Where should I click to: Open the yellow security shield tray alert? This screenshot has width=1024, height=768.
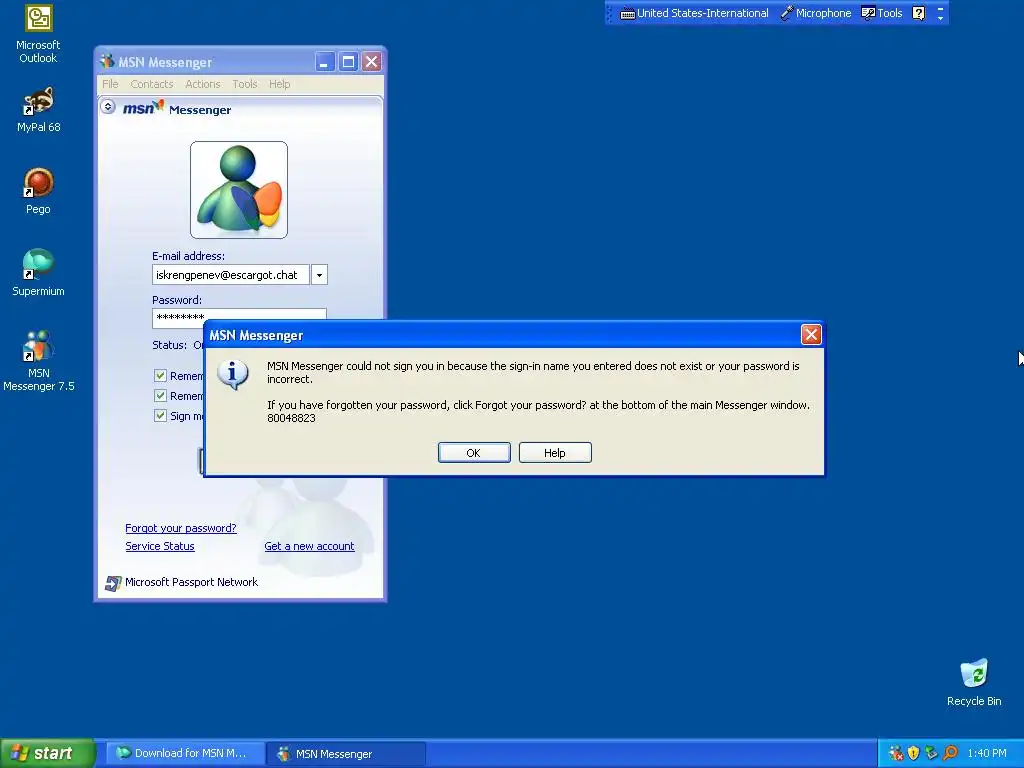pyautogui.click(x=914, y=753)
